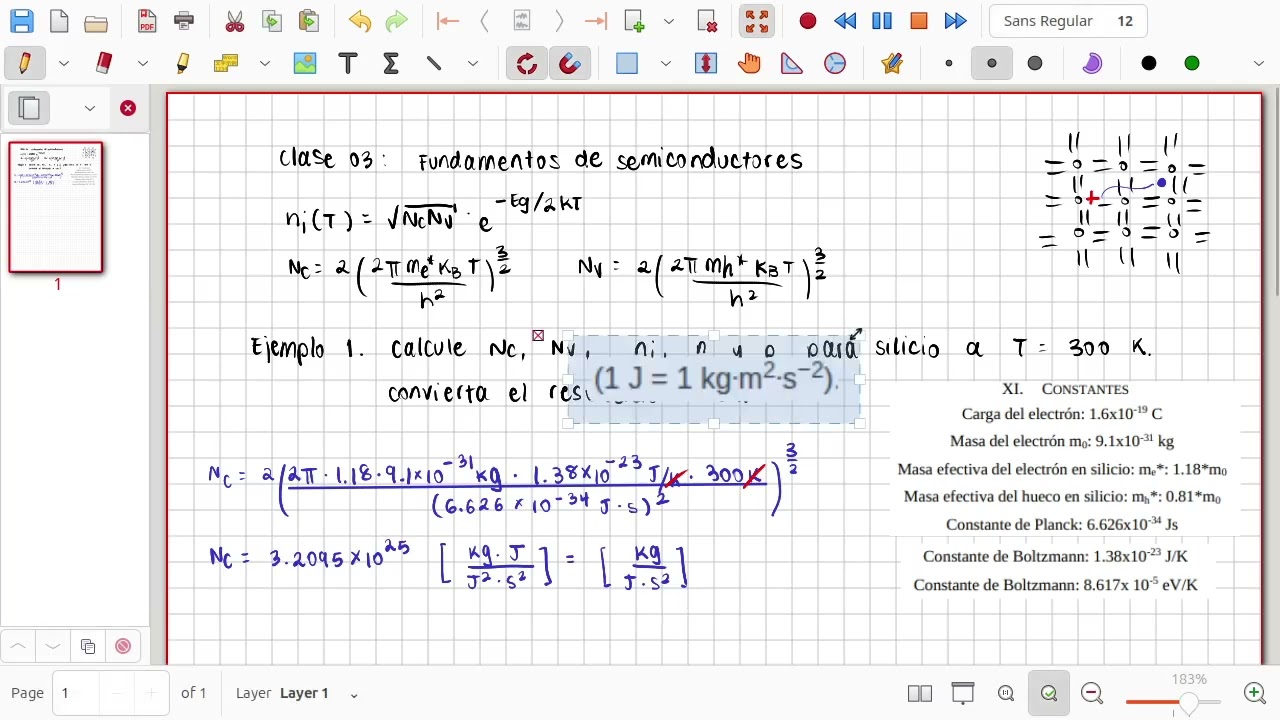Adjust the zoom slider
This screenshot has width=1280, height=720.
(1173, 702)
